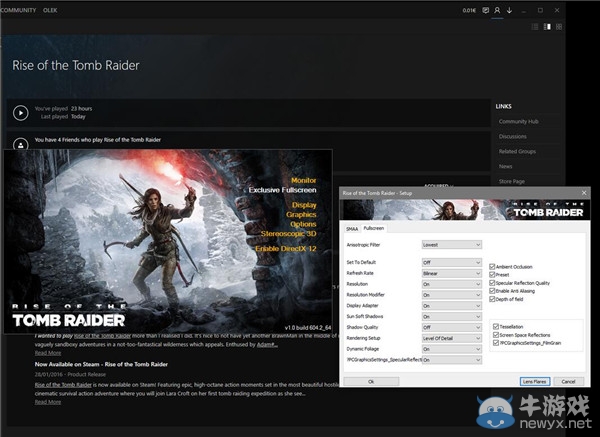The height and width of the screenshot is (437, 600).
Task: Maximize the Steam window
Action: coord(540,10)
